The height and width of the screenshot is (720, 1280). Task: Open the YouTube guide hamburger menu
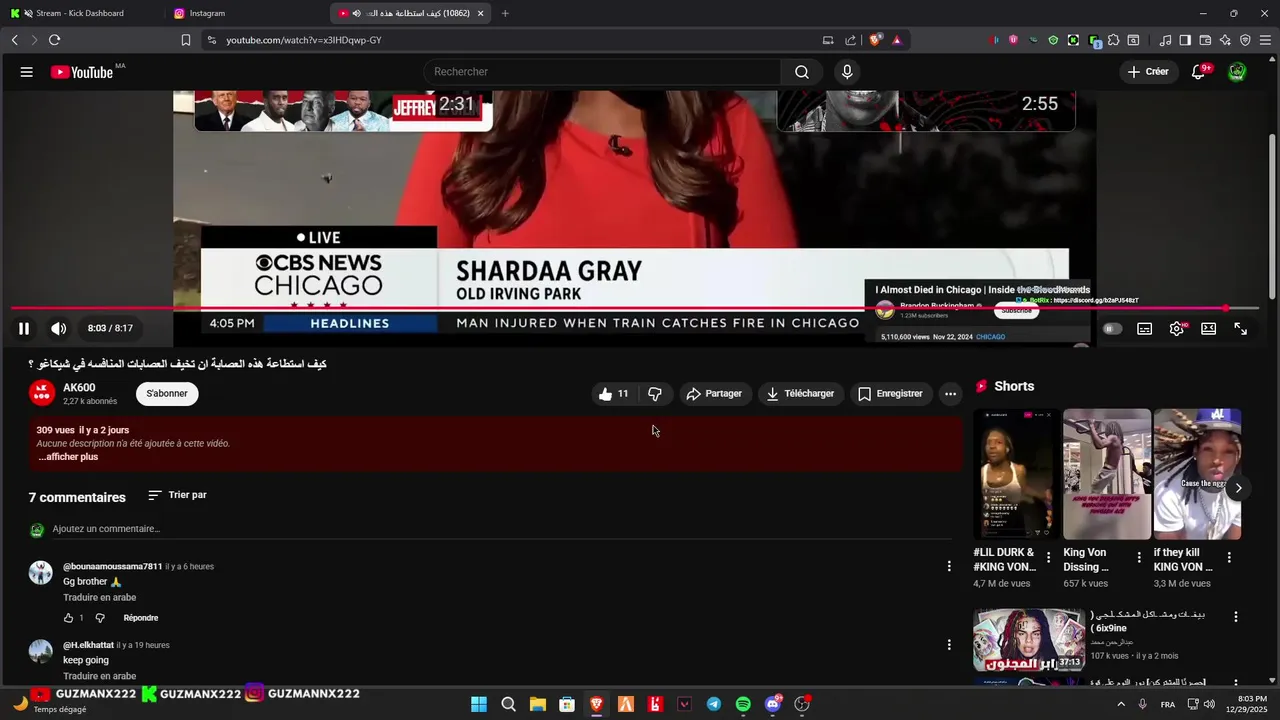[x=26, y=72]
